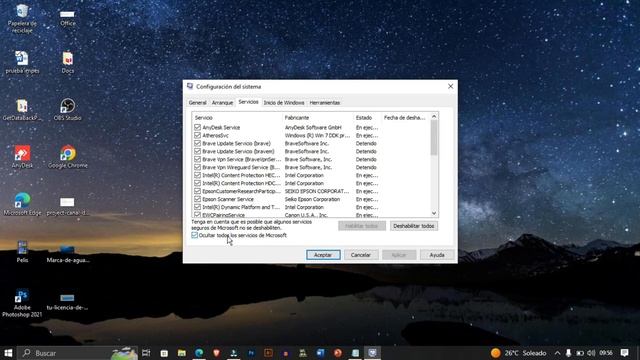
Task: Click the SEIKO EPSON CORPORAT... manufacturer cell
Action: point(317,191)
